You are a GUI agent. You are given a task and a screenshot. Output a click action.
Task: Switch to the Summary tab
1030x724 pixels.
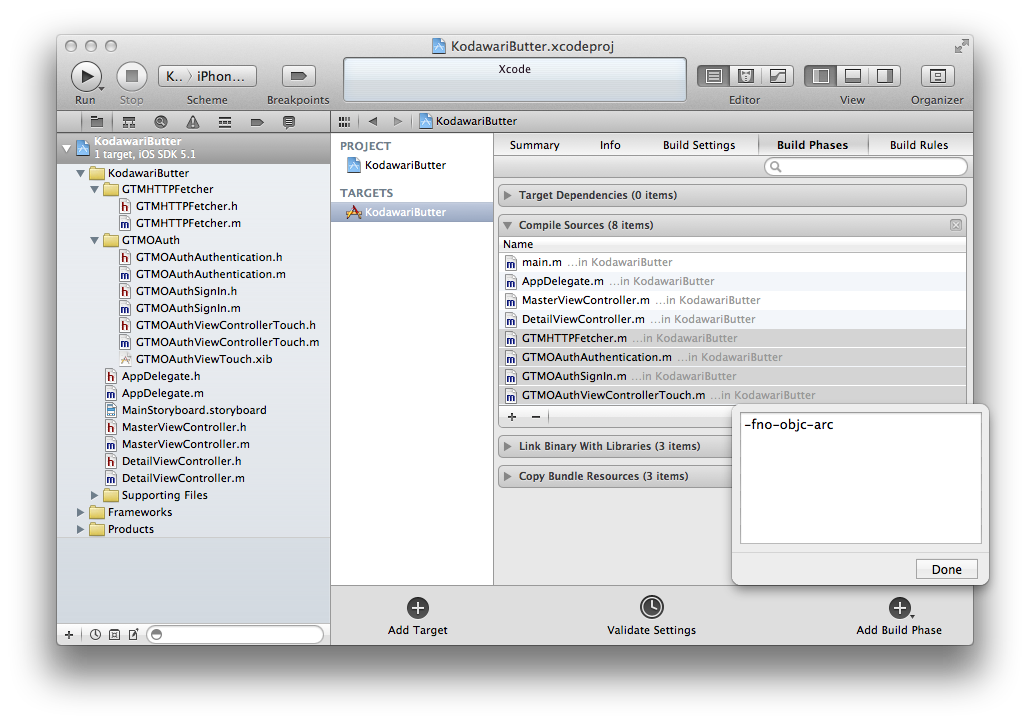pos(535,145)
